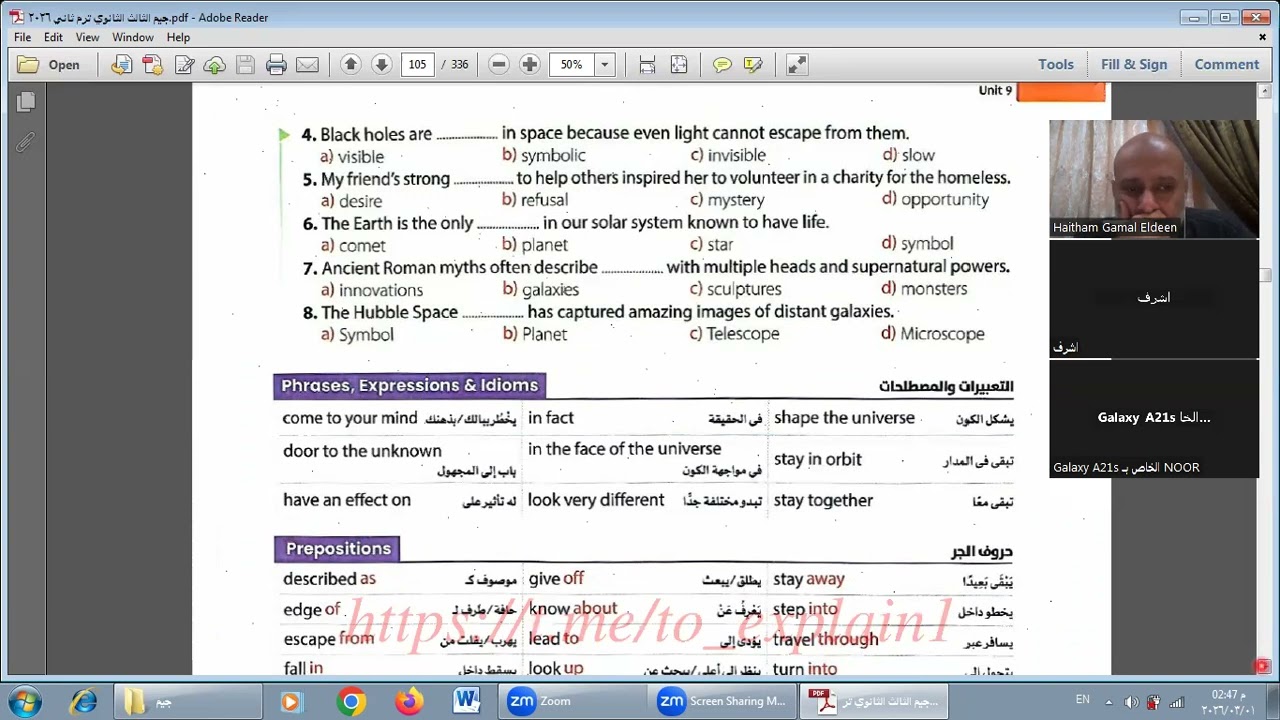Open the folder window in taskbar

188,701
